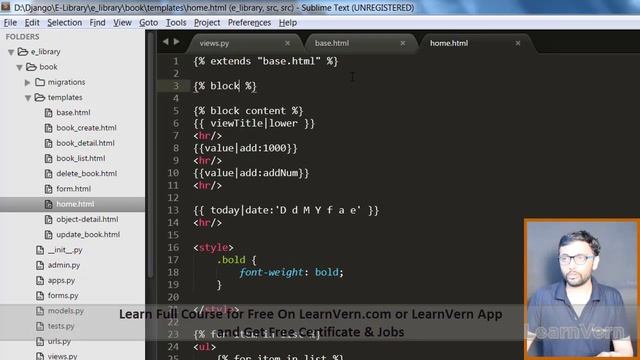The height and width of the screenshot is (360, 640).
Task: Click file icon beside apps.py
Action: coord(40,280)
